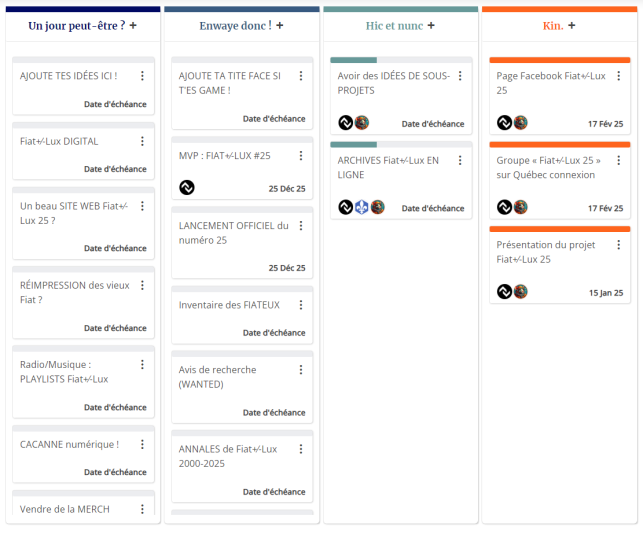The height and width of the screenshot is (534, 643).
Task: Open menu of 'RÉIMPRESSION des vieux Fiat' card
Action: 142,285
